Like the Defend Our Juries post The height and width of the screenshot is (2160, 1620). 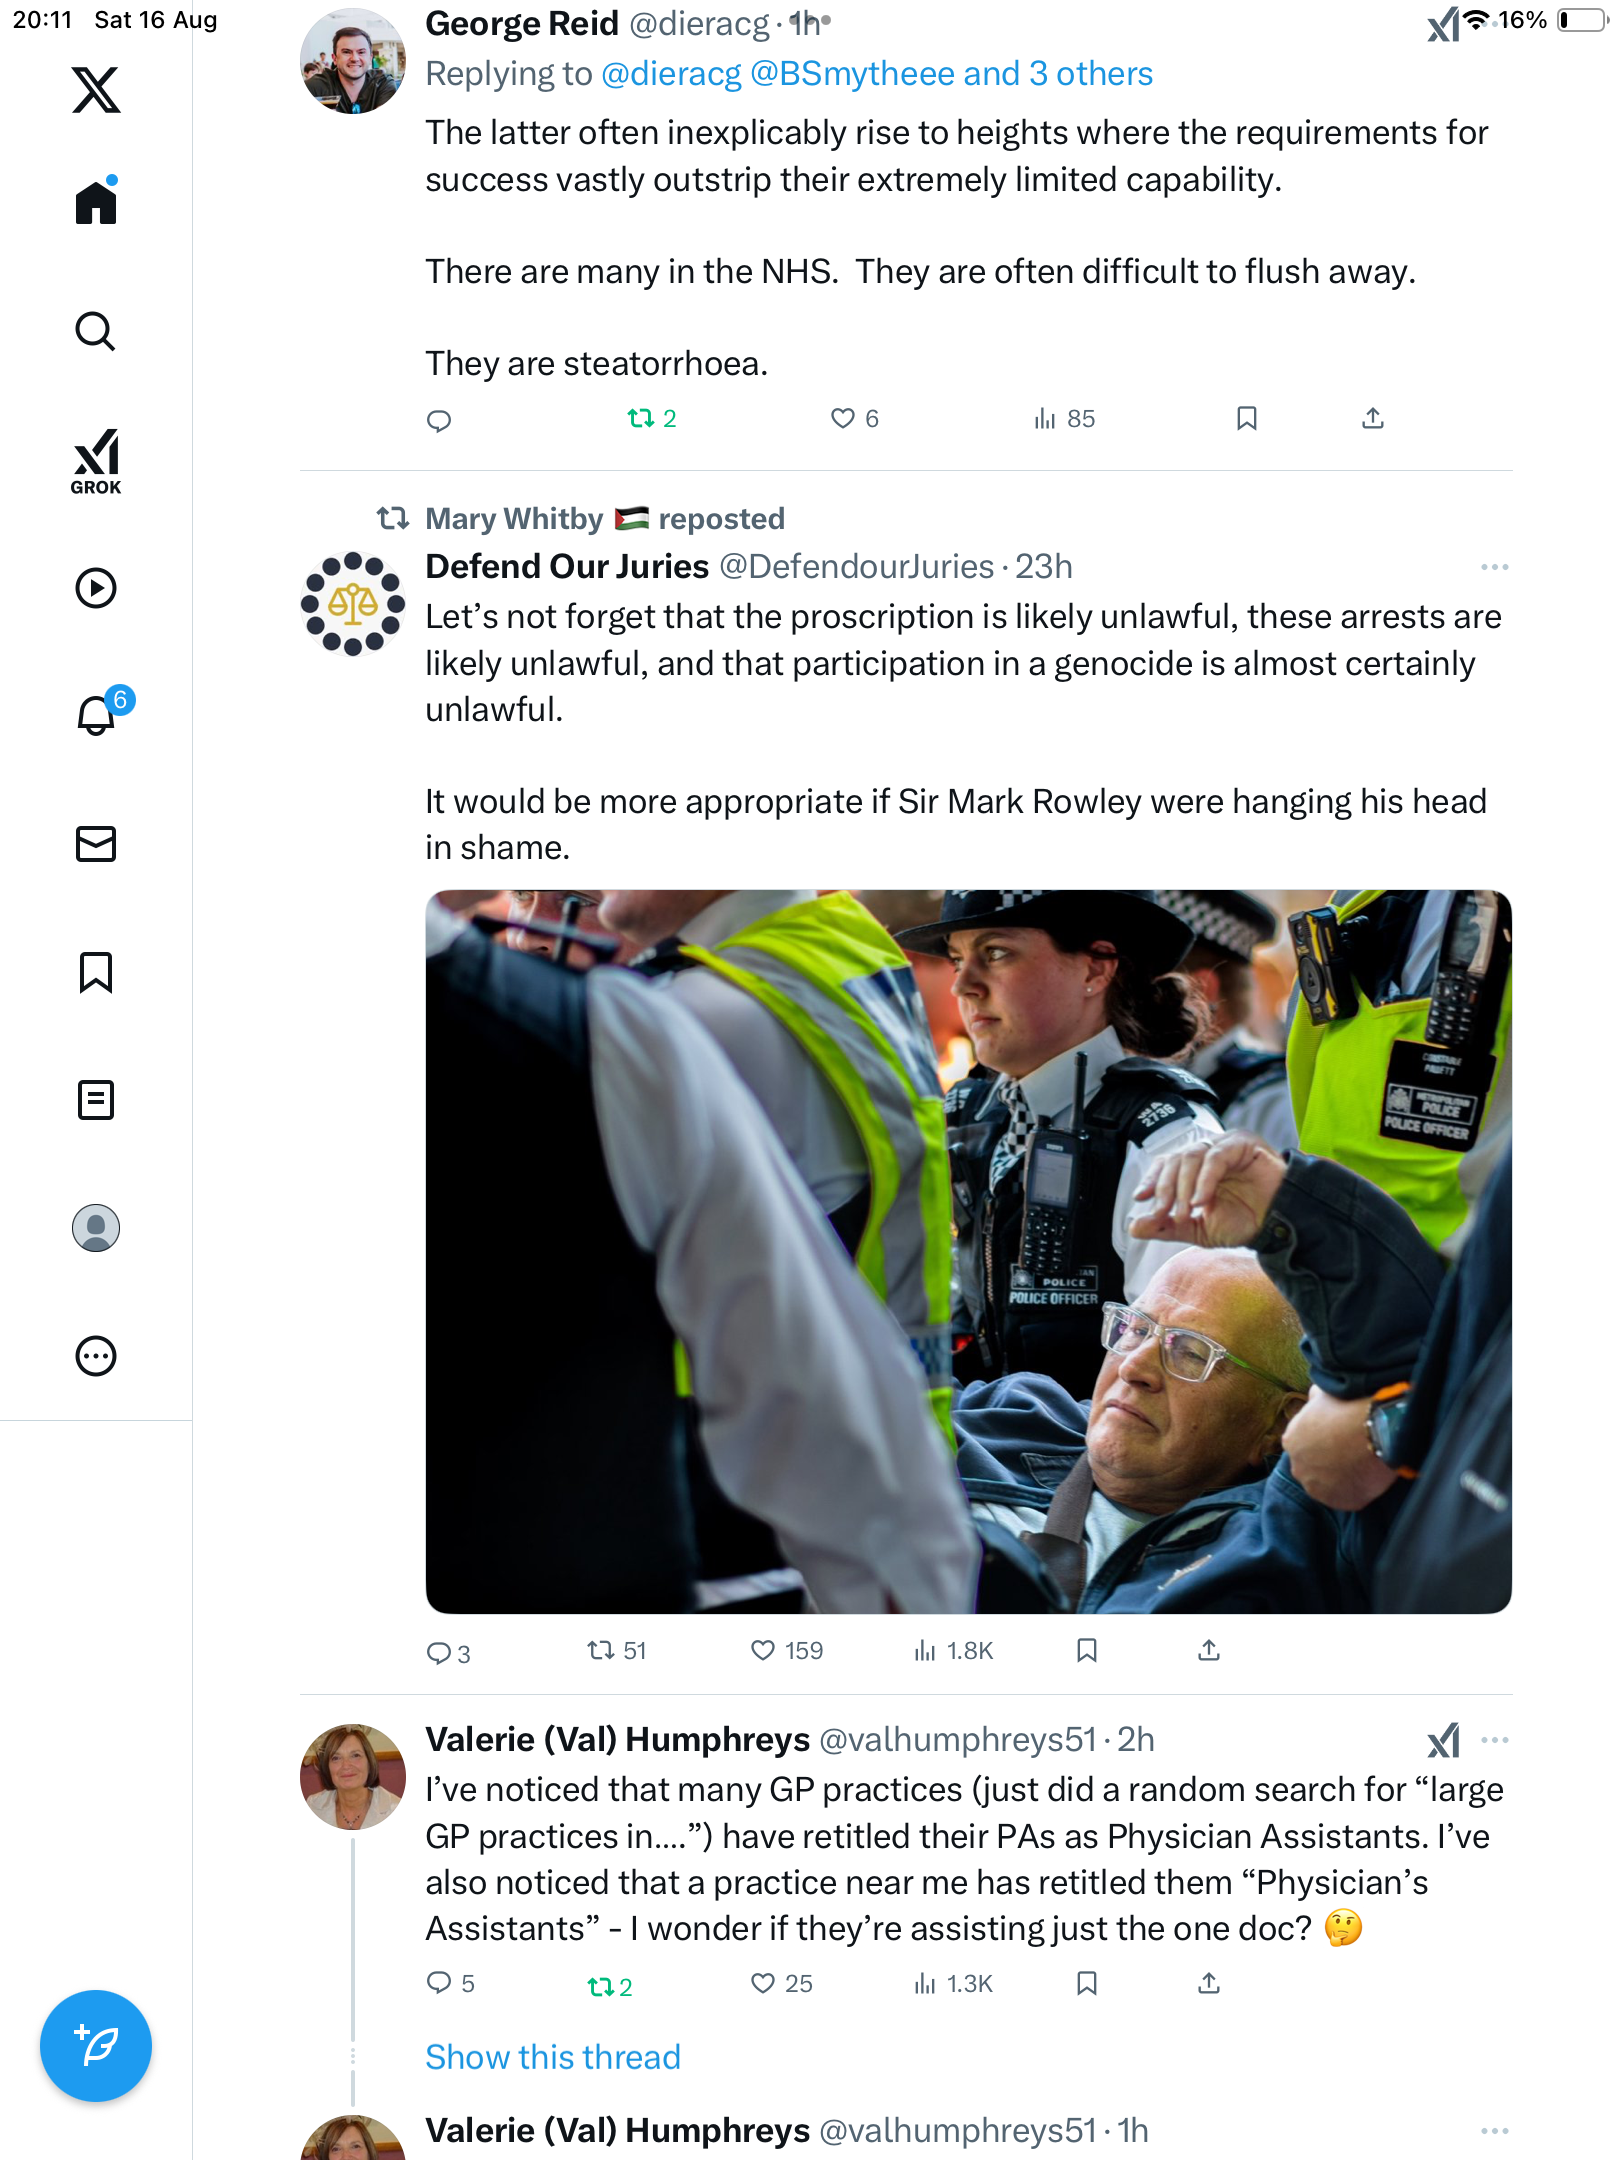point(763,1650)
